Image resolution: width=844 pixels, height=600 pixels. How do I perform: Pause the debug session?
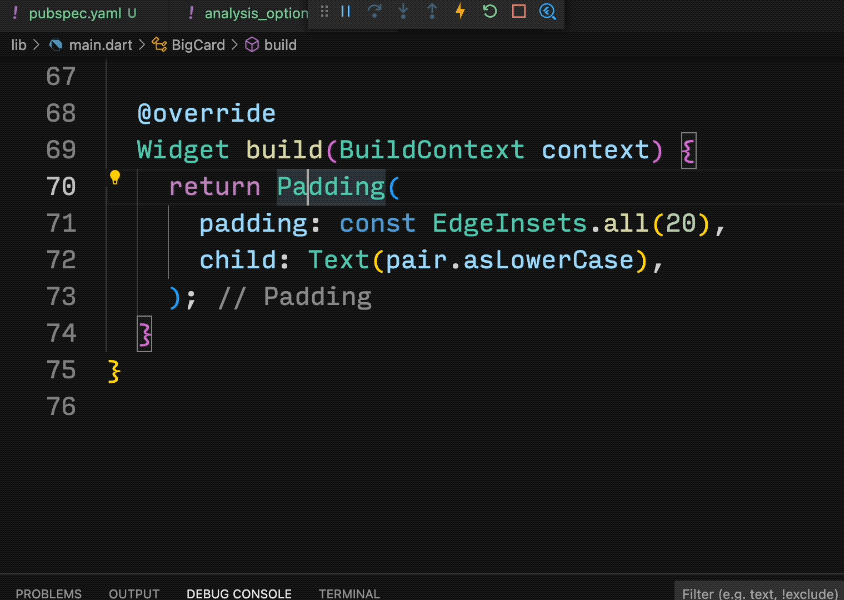coord(346,12)
